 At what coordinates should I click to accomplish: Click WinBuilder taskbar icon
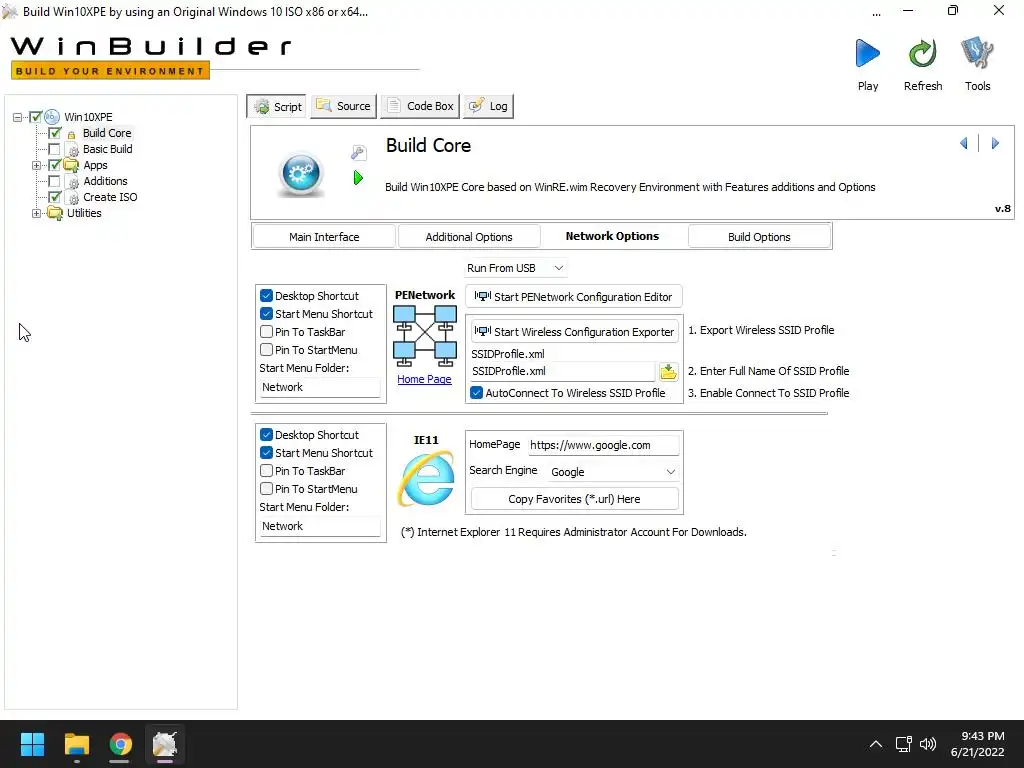coord(165,744)
